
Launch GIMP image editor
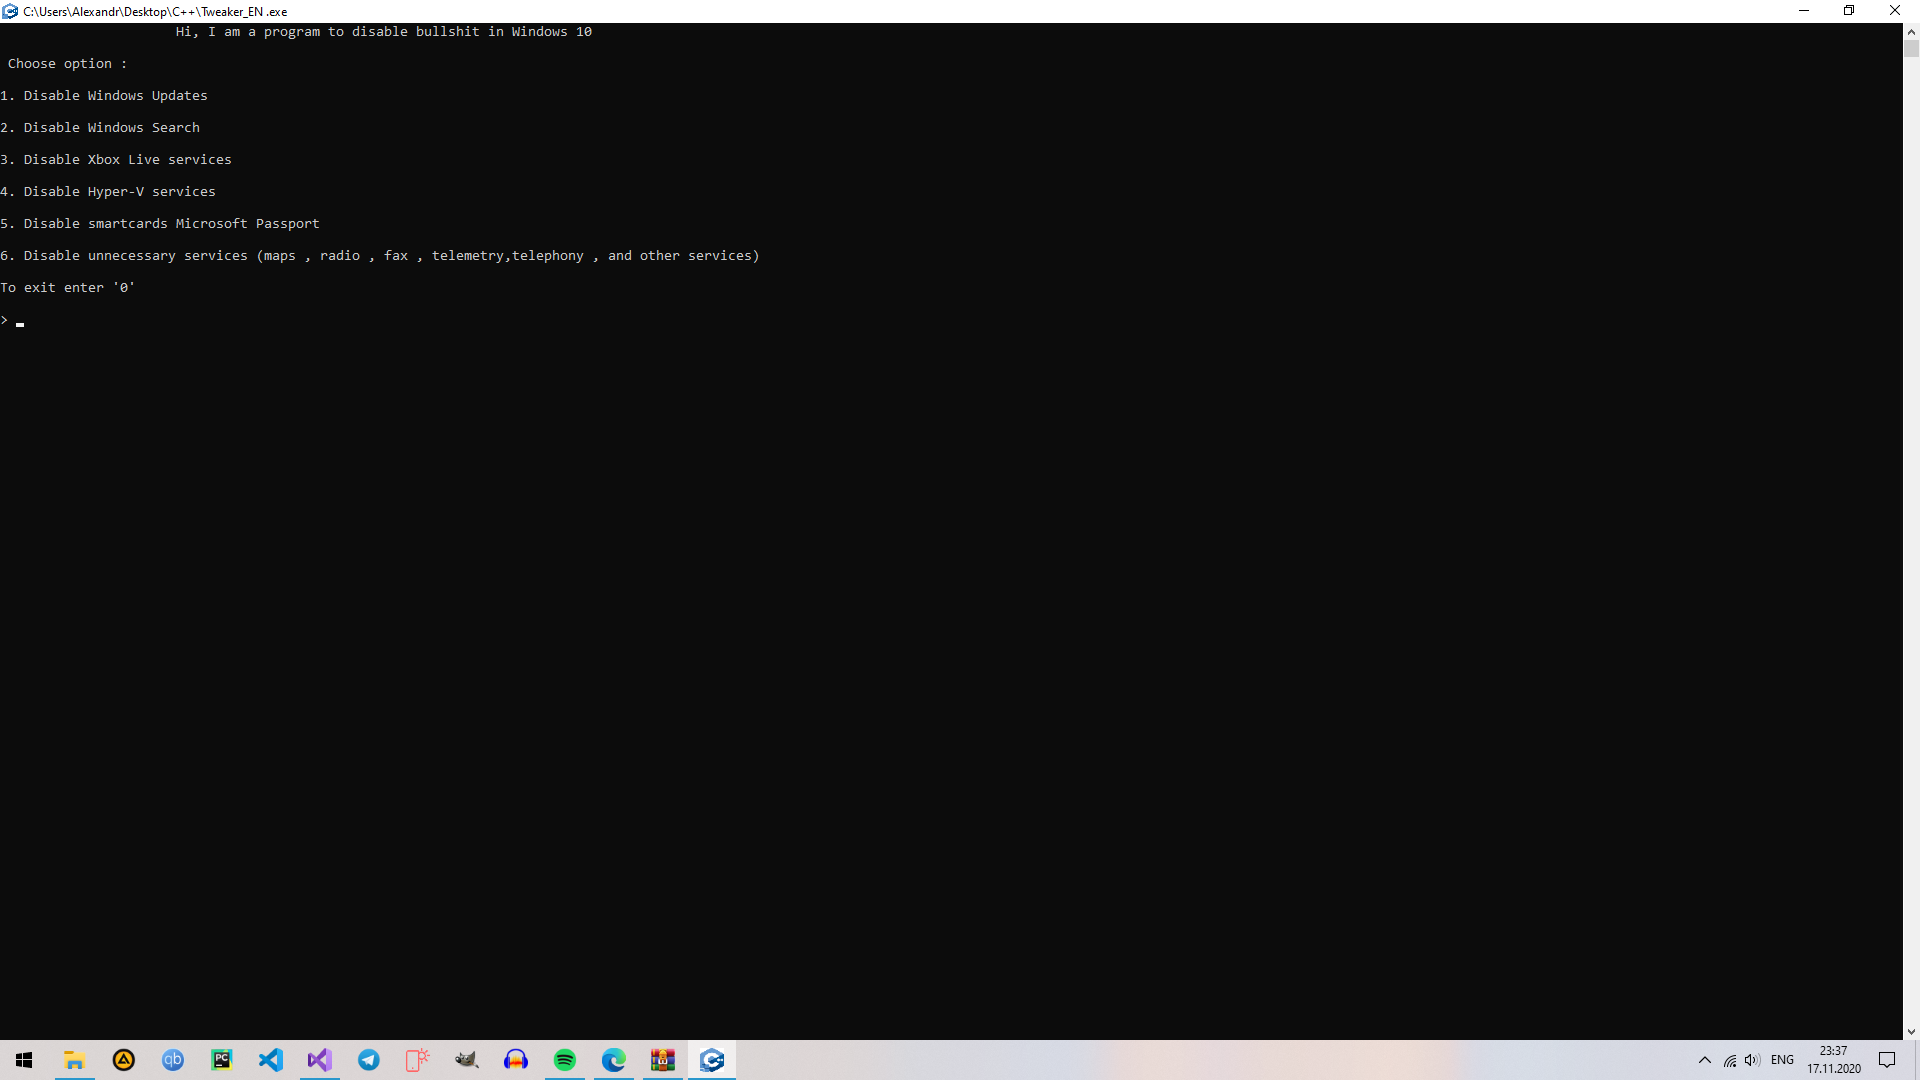click(x=466, y=1060)
